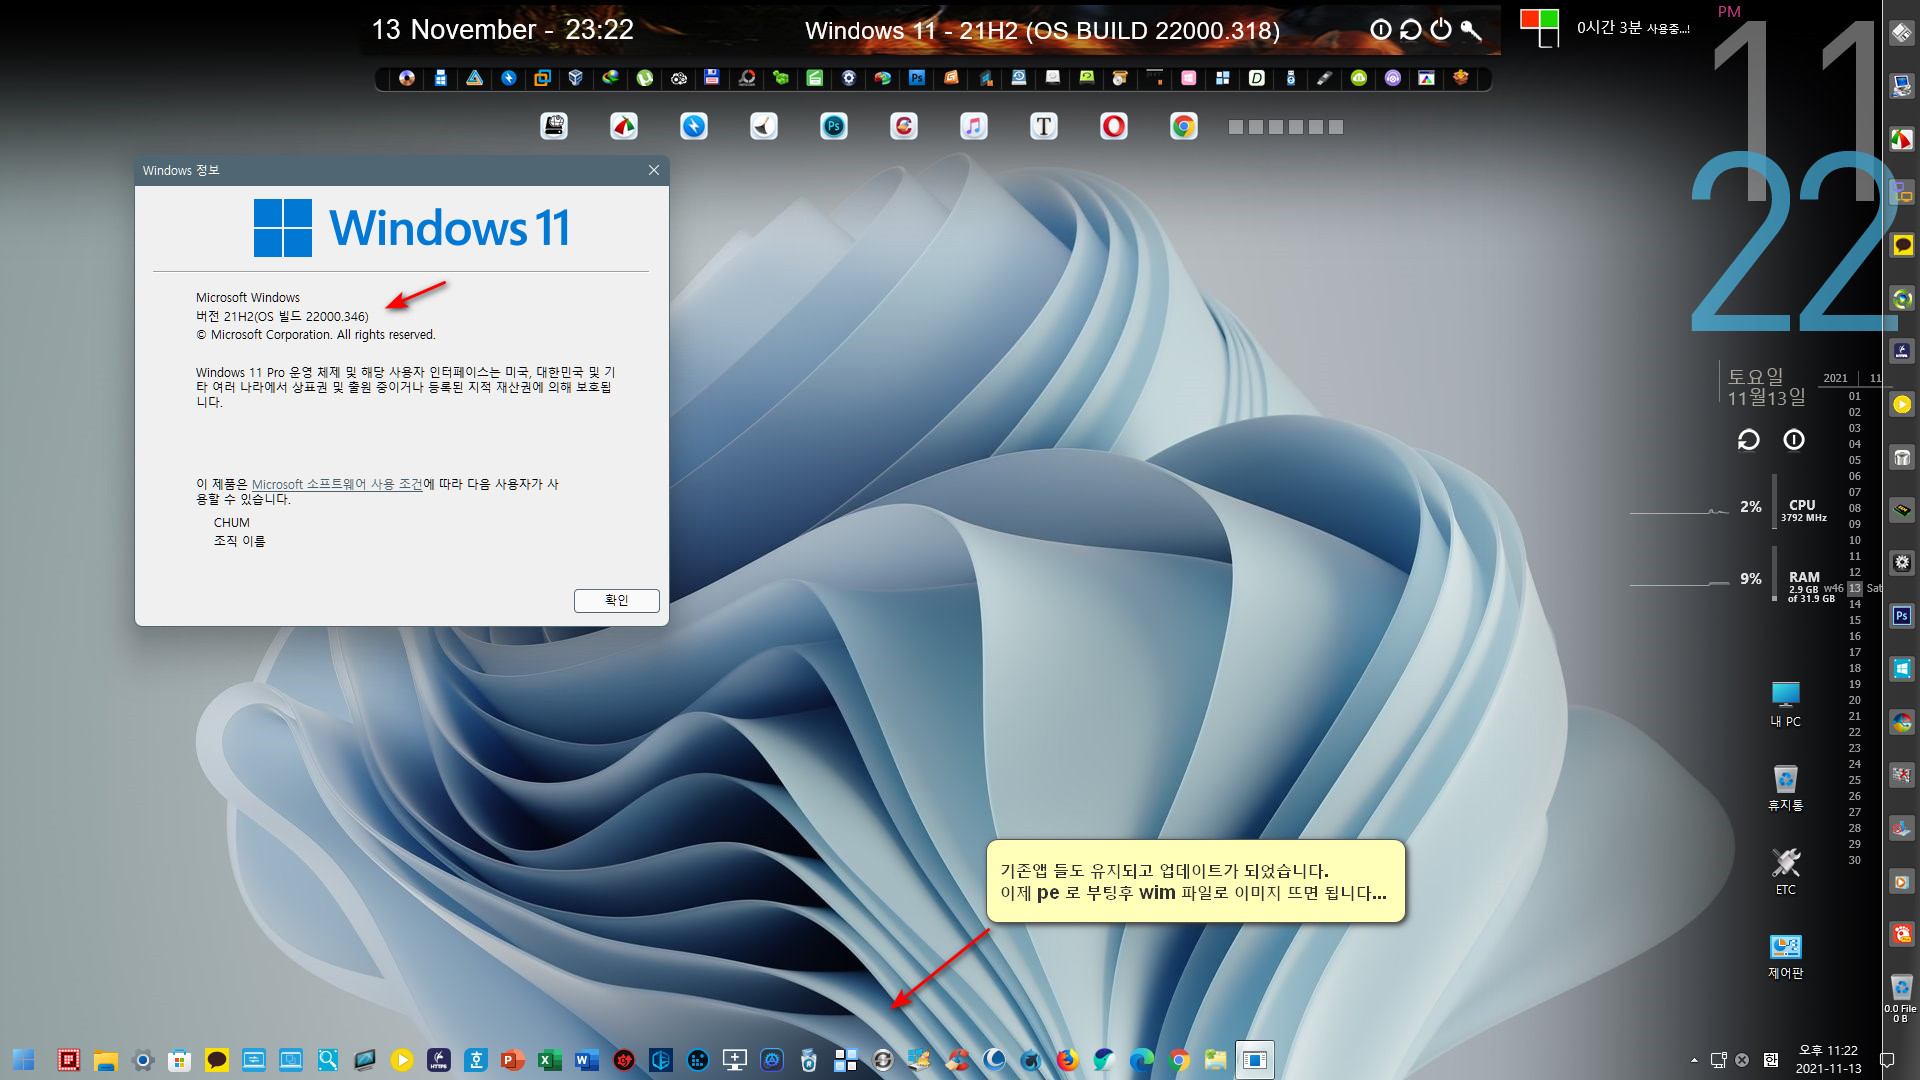Open the uTorrent icon in the small launcher bar
1920x1080 pixels.
[645, 78]
